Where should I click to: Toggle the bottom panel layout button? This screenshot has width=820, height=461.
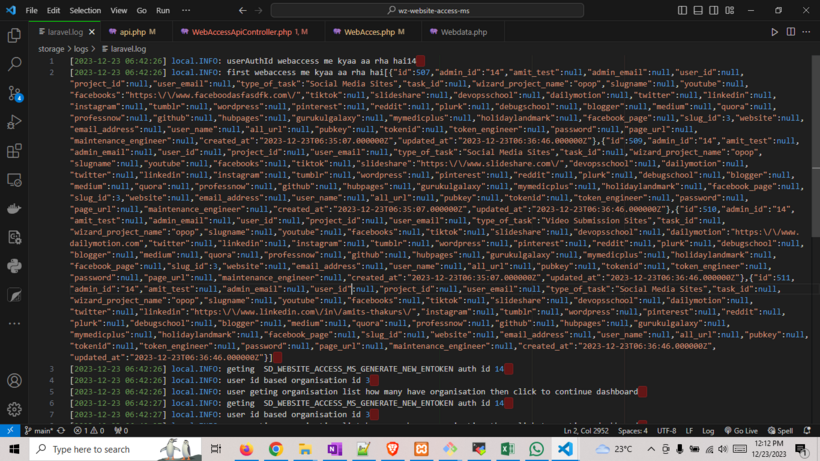click(698, 11)
